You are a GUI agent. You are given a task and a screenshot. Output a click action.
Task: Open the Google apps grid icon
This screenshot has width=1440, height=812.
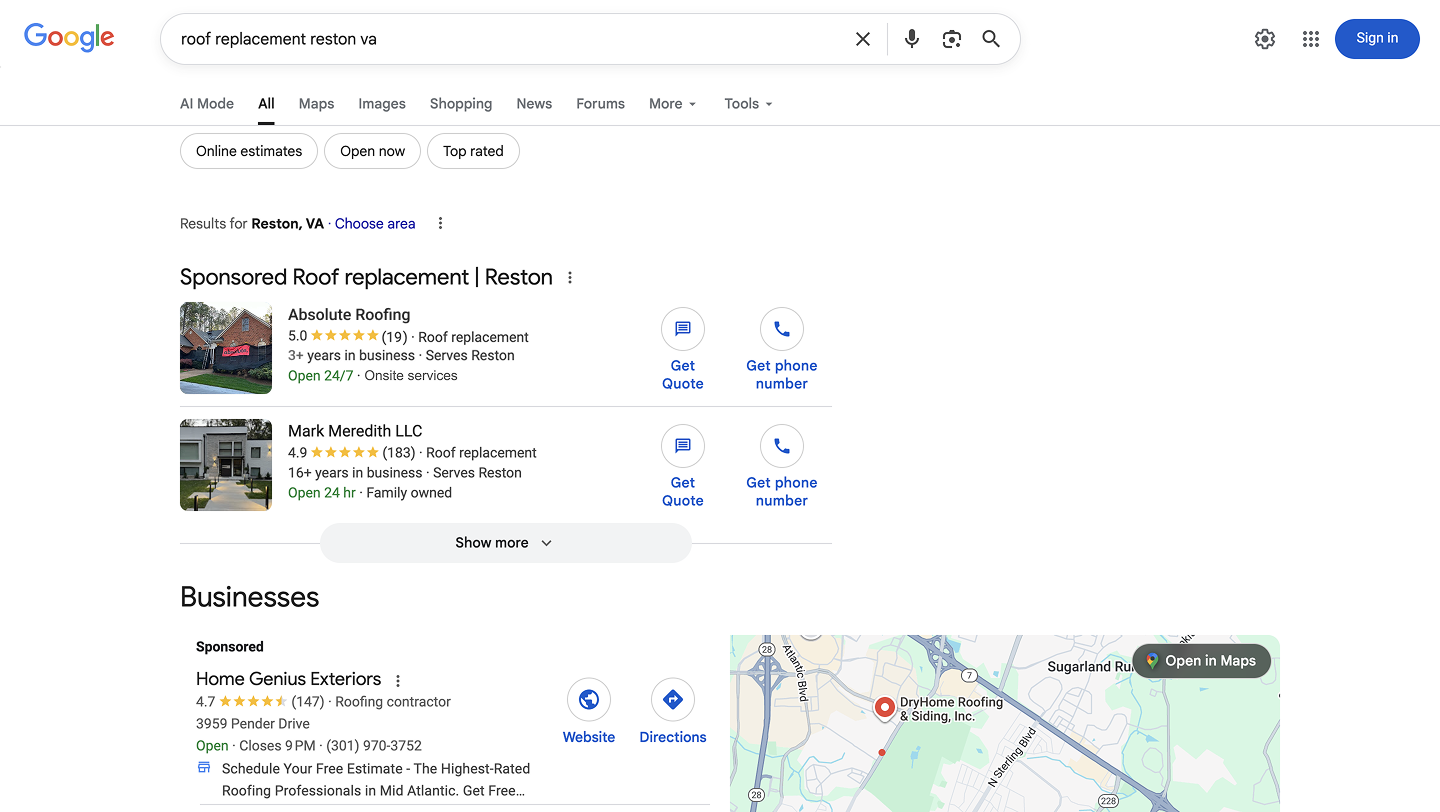pyautogui.click(x=1311, y=39)
